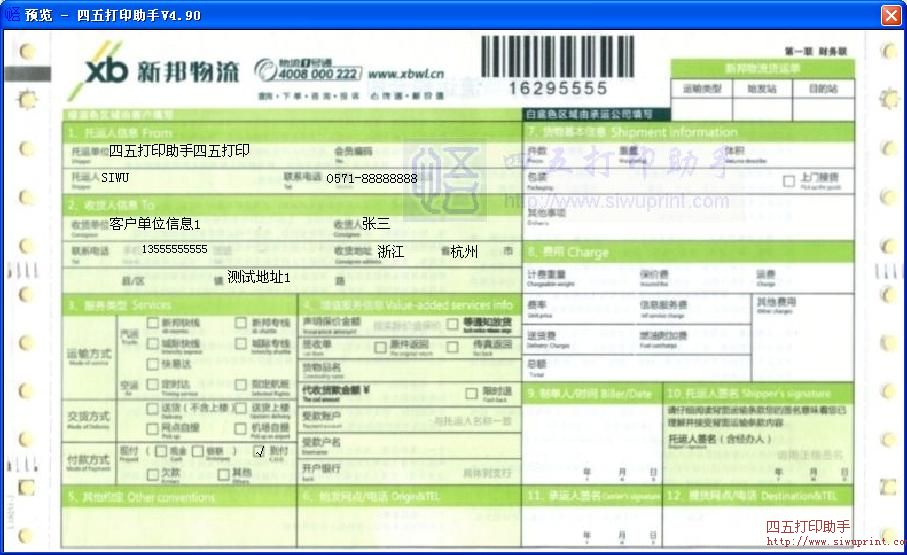Open the www.xbwl.cn website link
The height and width of the screenshot is (555, 907).
coord(406,73)
